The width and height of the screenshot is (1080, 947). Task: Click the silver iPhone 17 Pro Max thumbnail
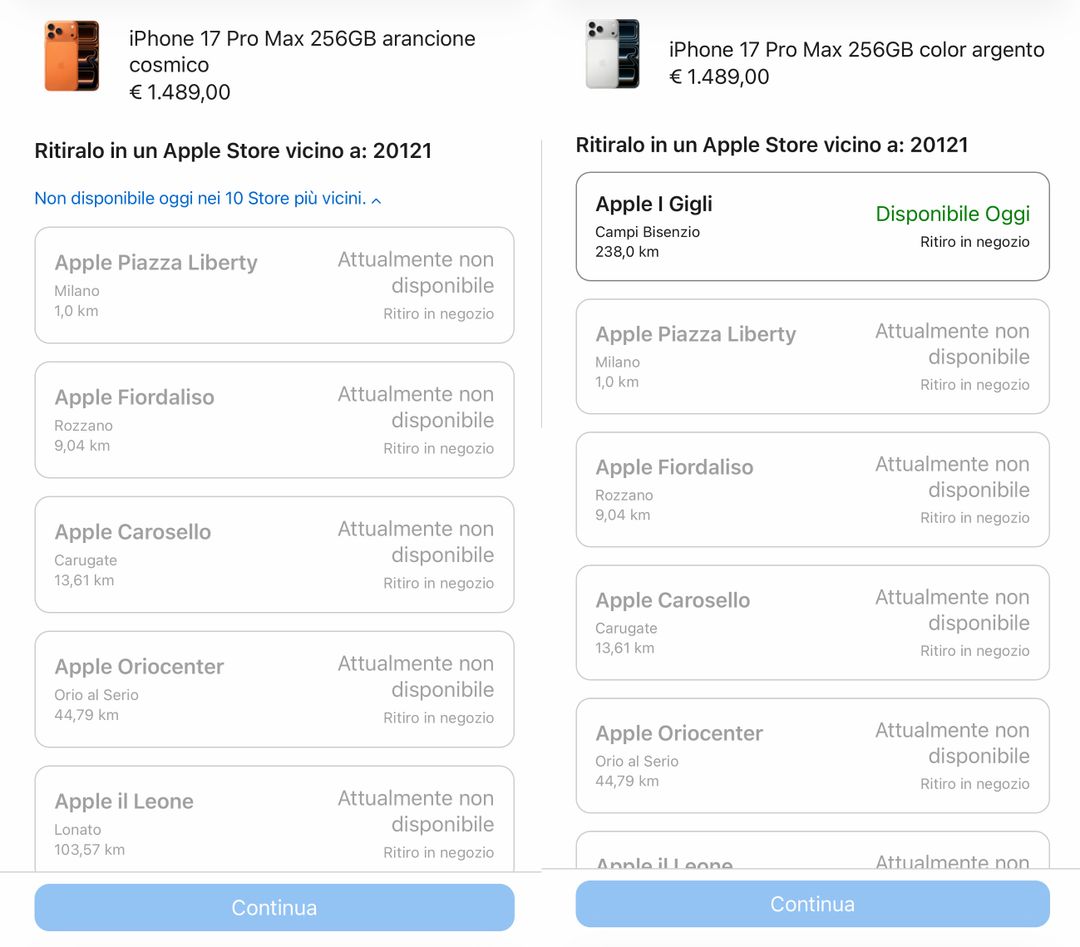[612, 54]
